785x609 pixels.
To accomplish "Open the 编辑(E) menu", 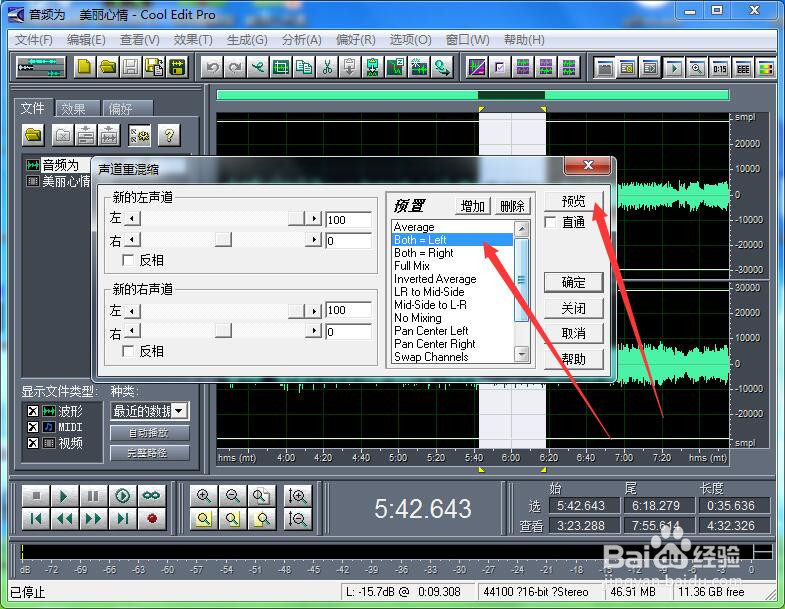I will 86,40.
